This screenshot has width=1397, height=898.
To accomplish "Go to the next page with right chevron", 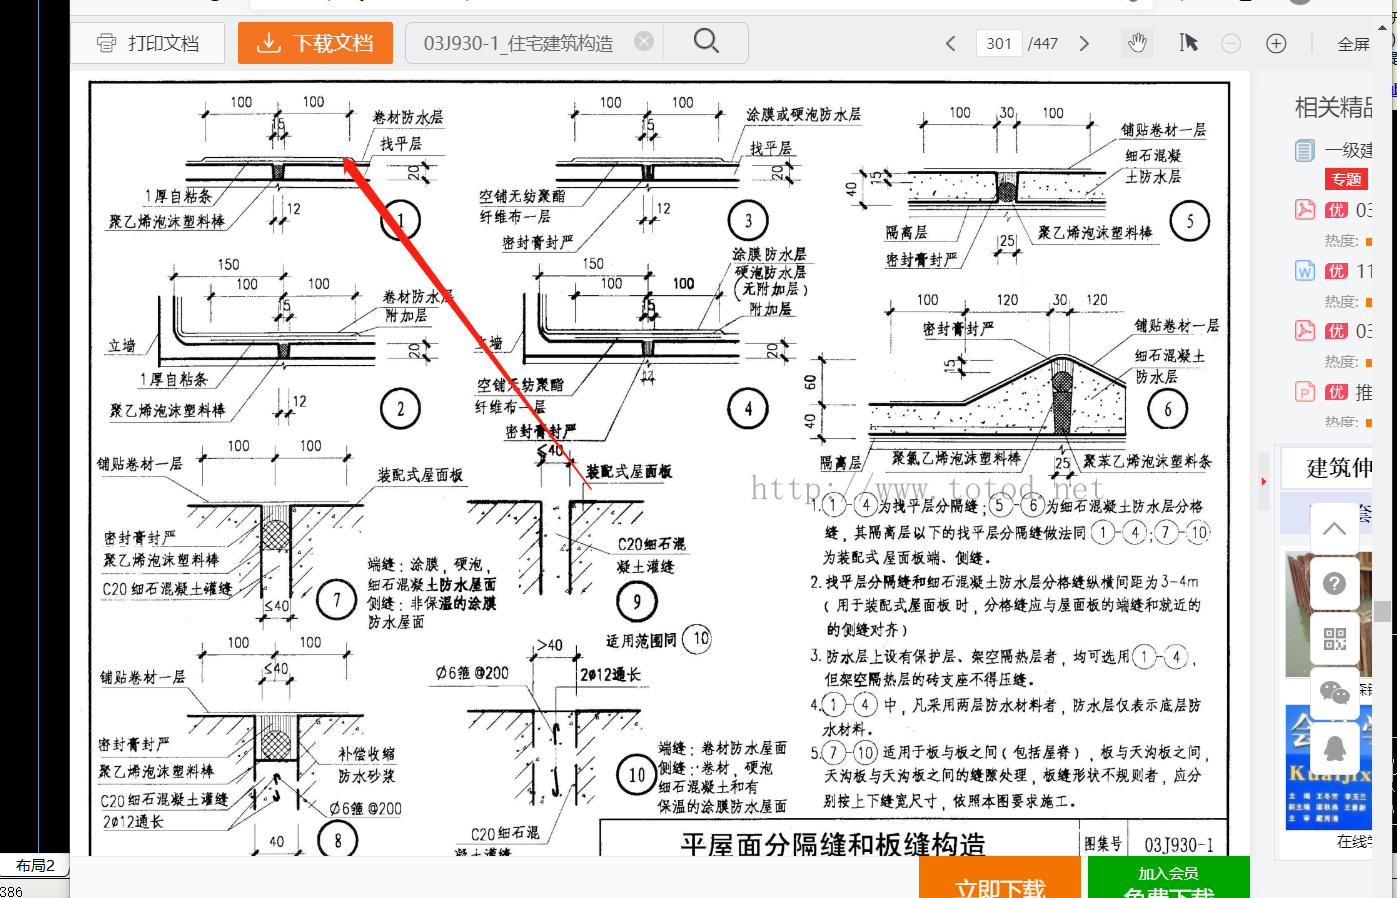I will 1084,43.
